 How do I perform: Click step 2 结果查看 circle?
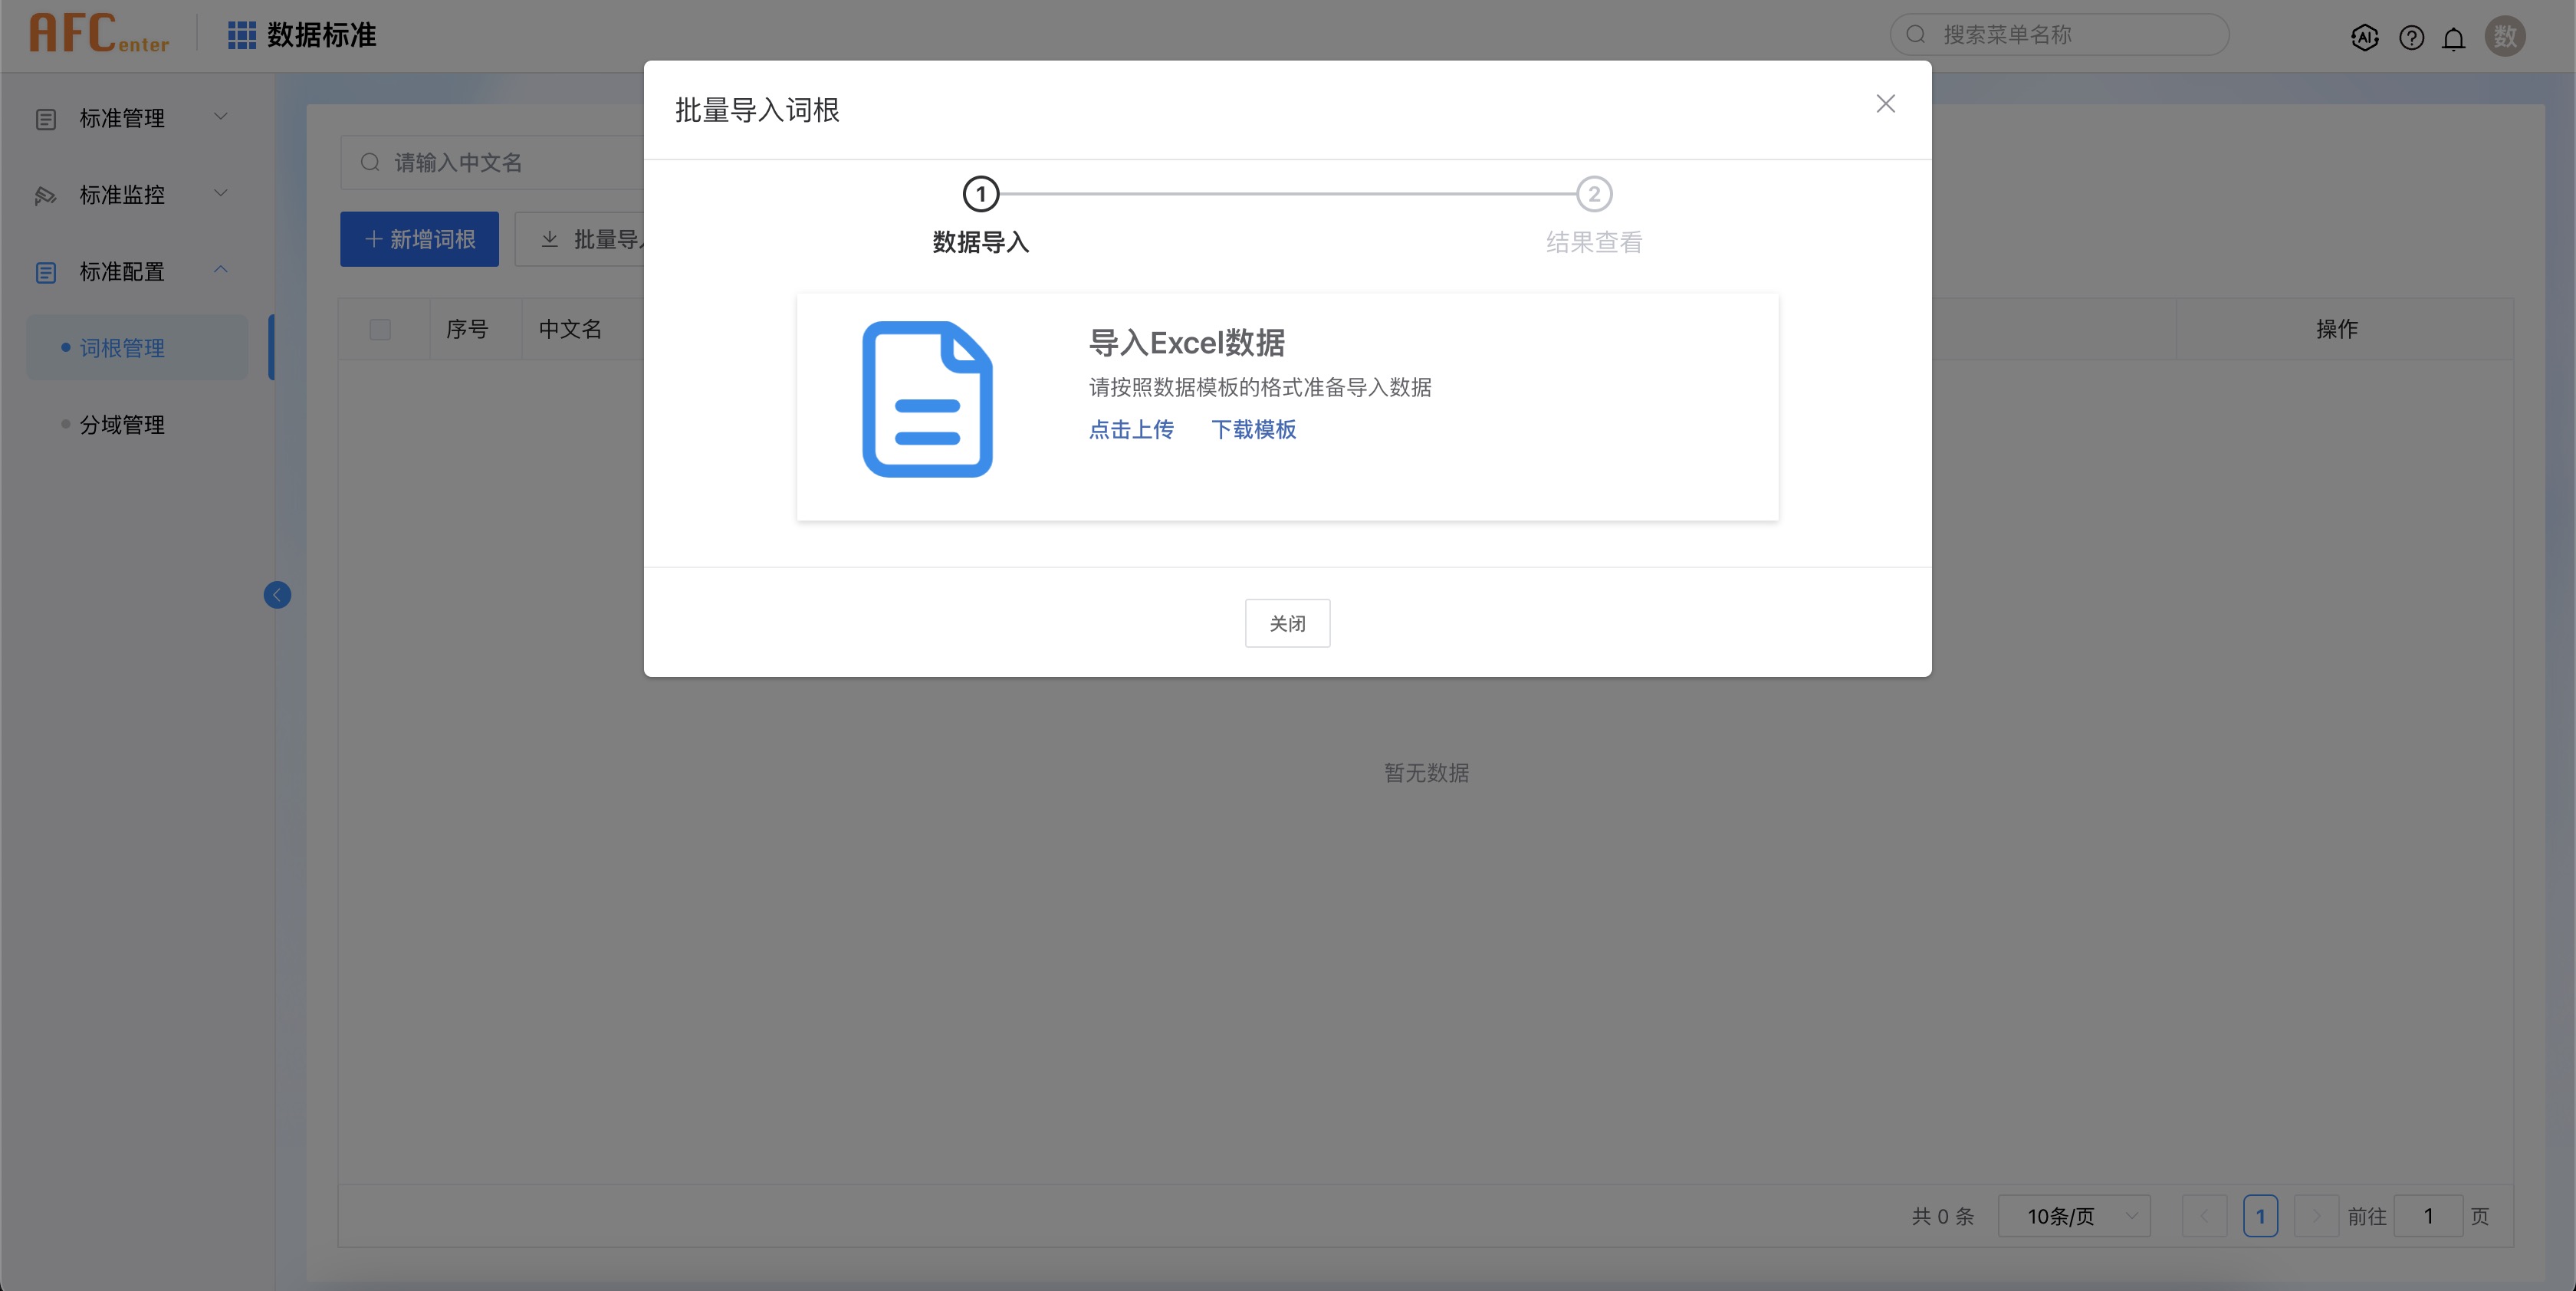1594,194
